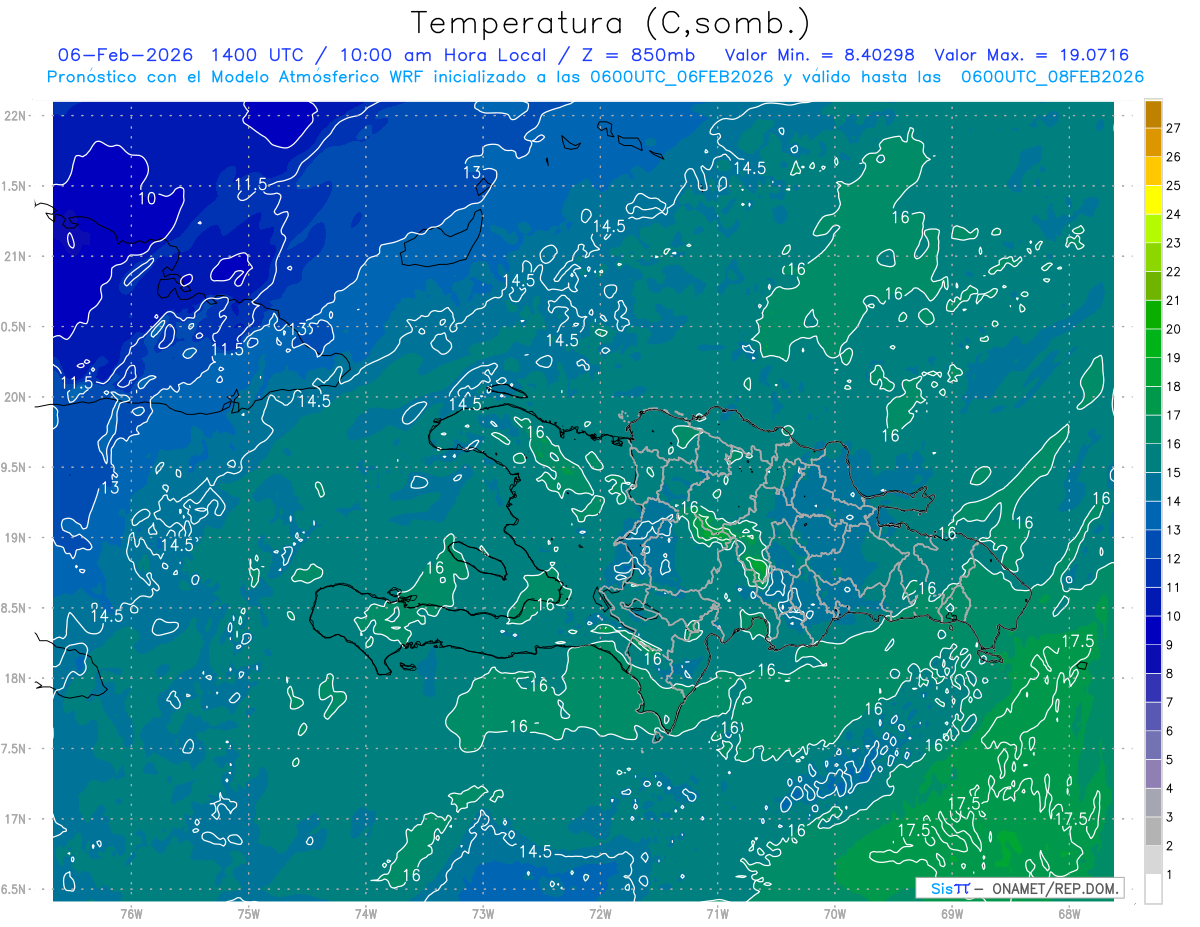Click "Valor Max. = 19.0716" text
Screen dimensions: 1200x927
tap(1031, 55)
